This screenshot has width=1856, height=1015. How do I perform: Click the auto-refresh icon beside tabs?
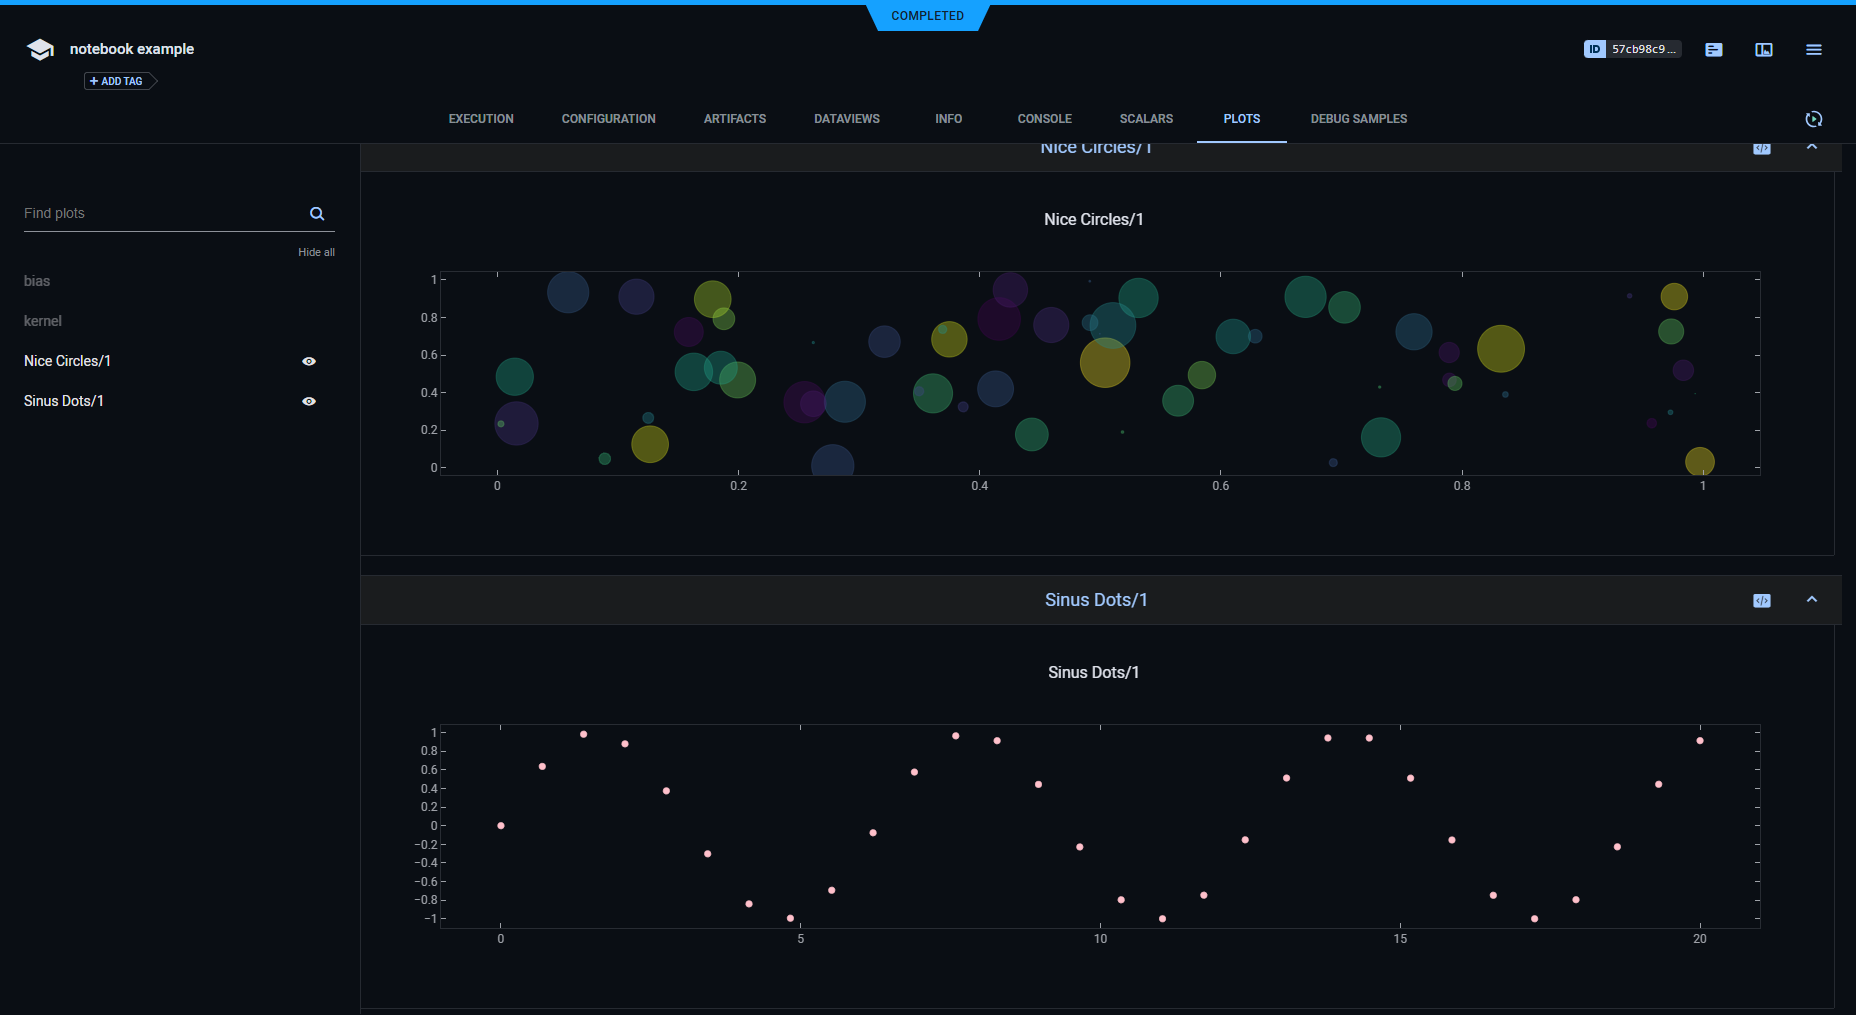(1813, 119)
